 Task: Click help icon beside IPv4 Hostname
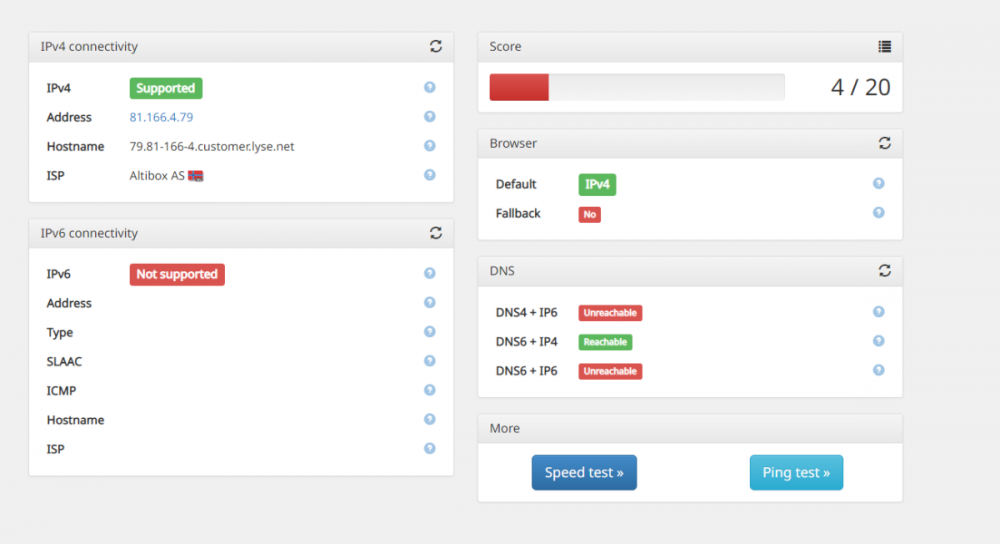coord(429,146)
